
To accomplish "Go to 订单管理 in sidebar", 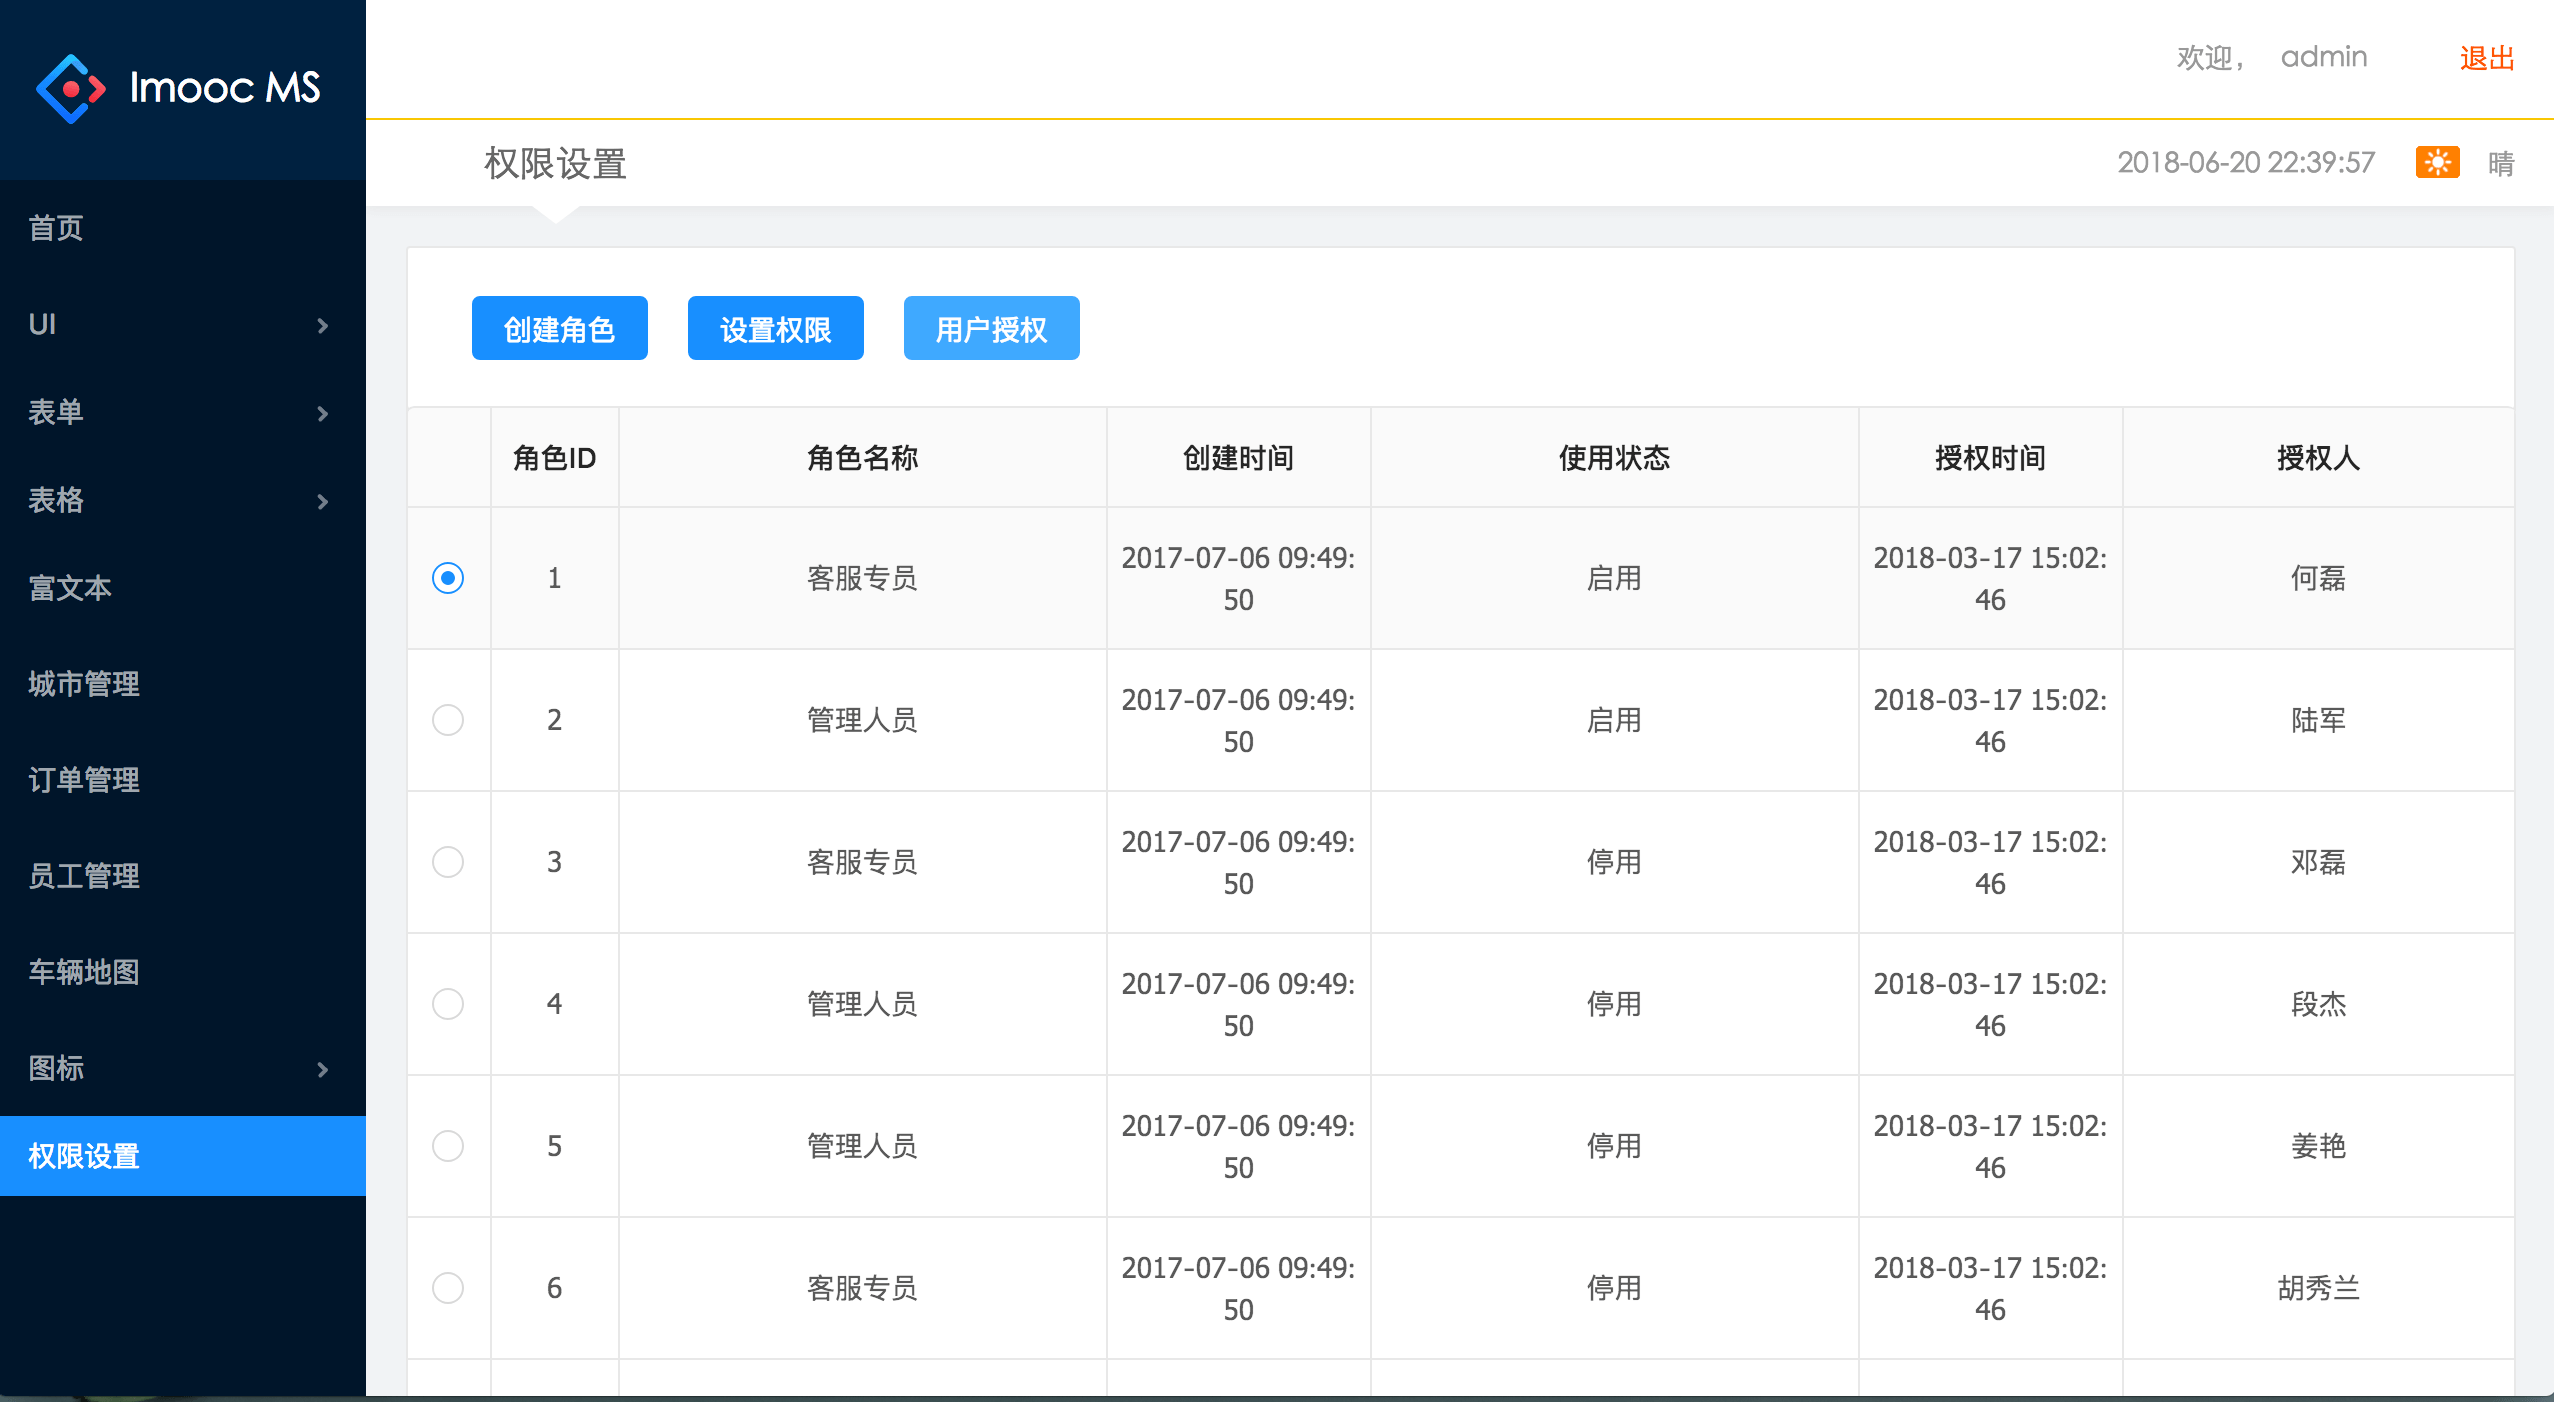I will [x=183, y=780].
